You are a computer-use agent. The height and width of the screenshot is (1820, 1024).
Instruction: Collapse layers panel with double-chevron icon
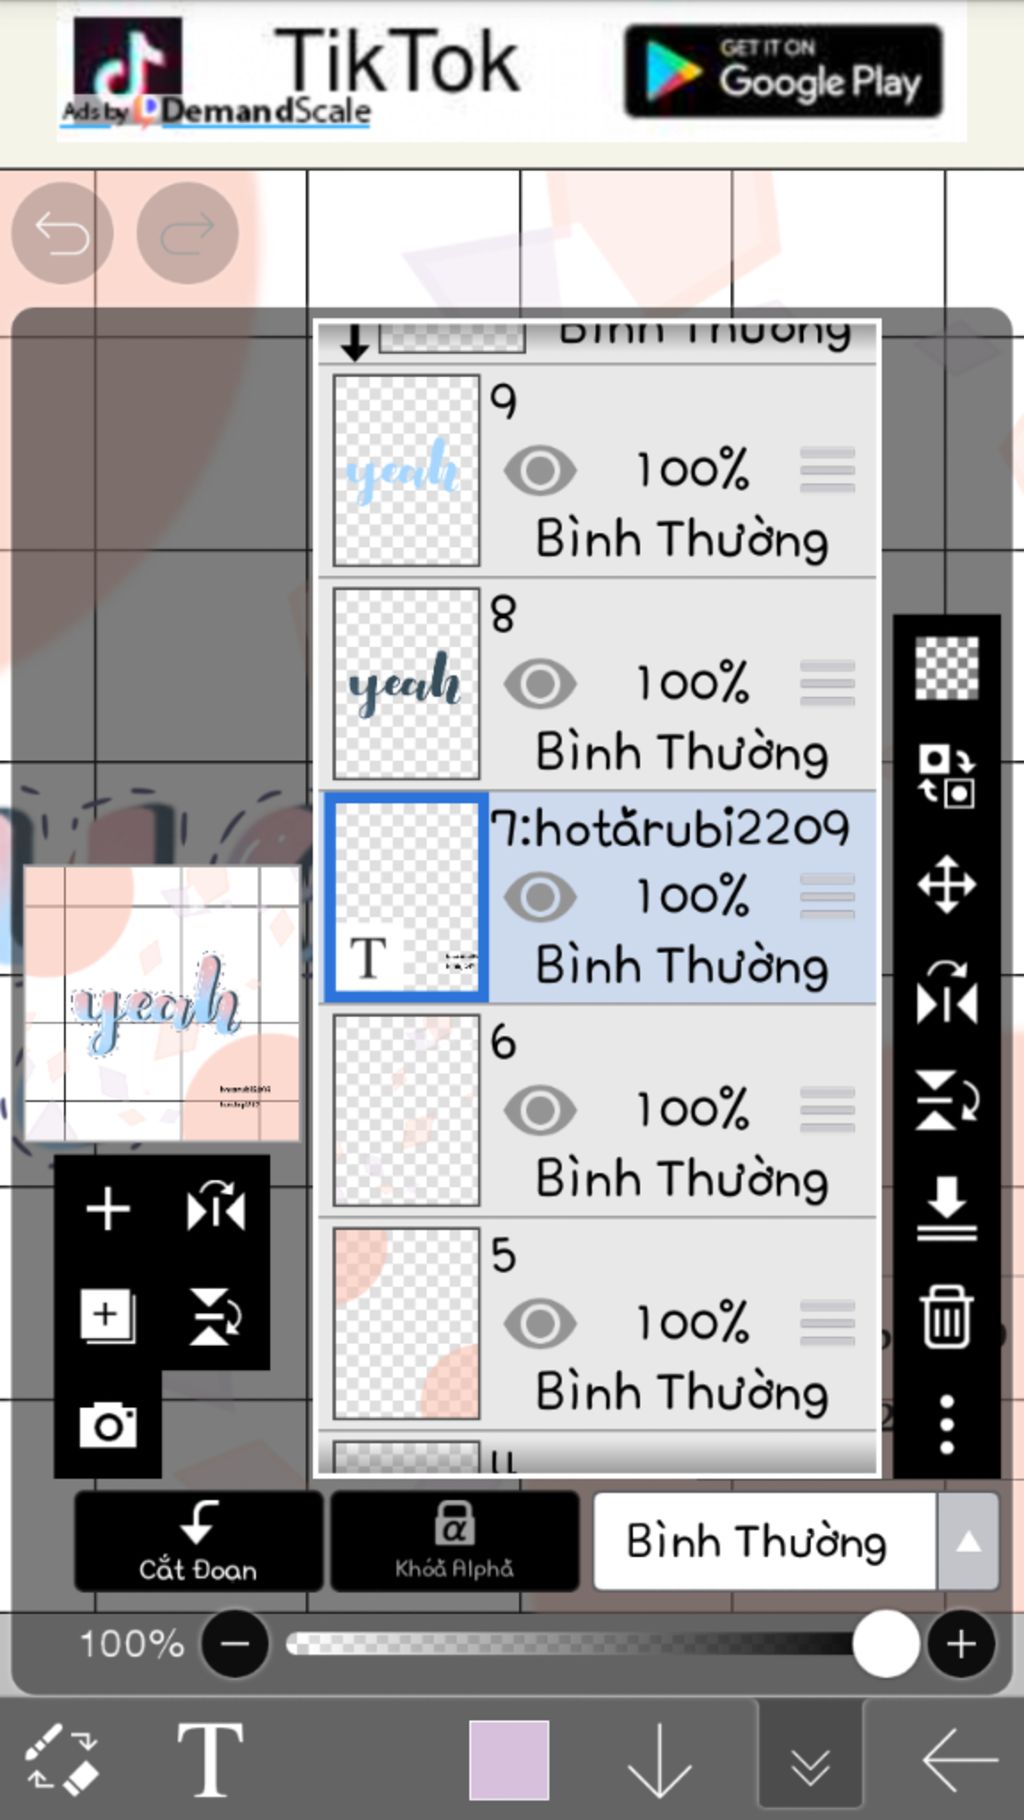click(810, 1767)
